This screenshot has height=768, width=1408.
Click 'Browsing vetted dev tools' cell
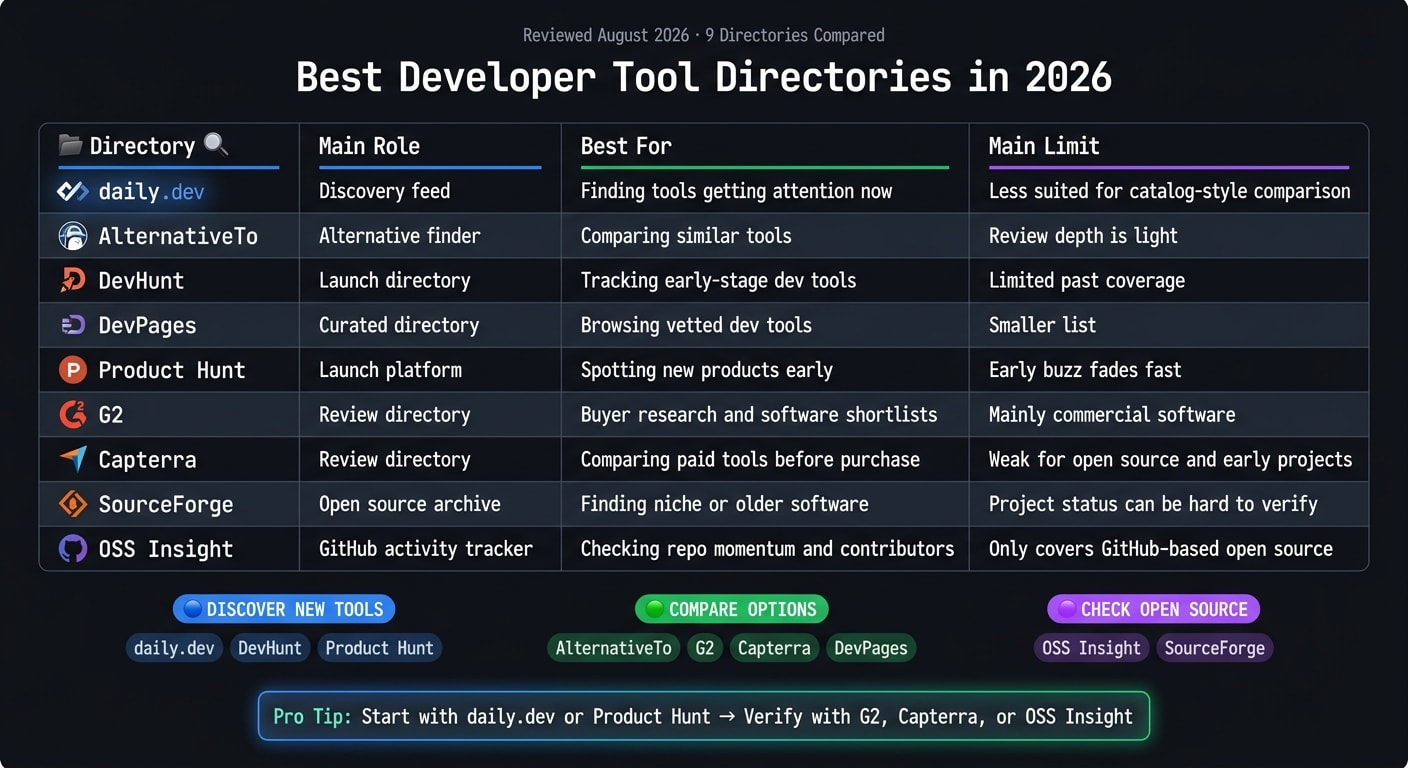click(696, 325)
